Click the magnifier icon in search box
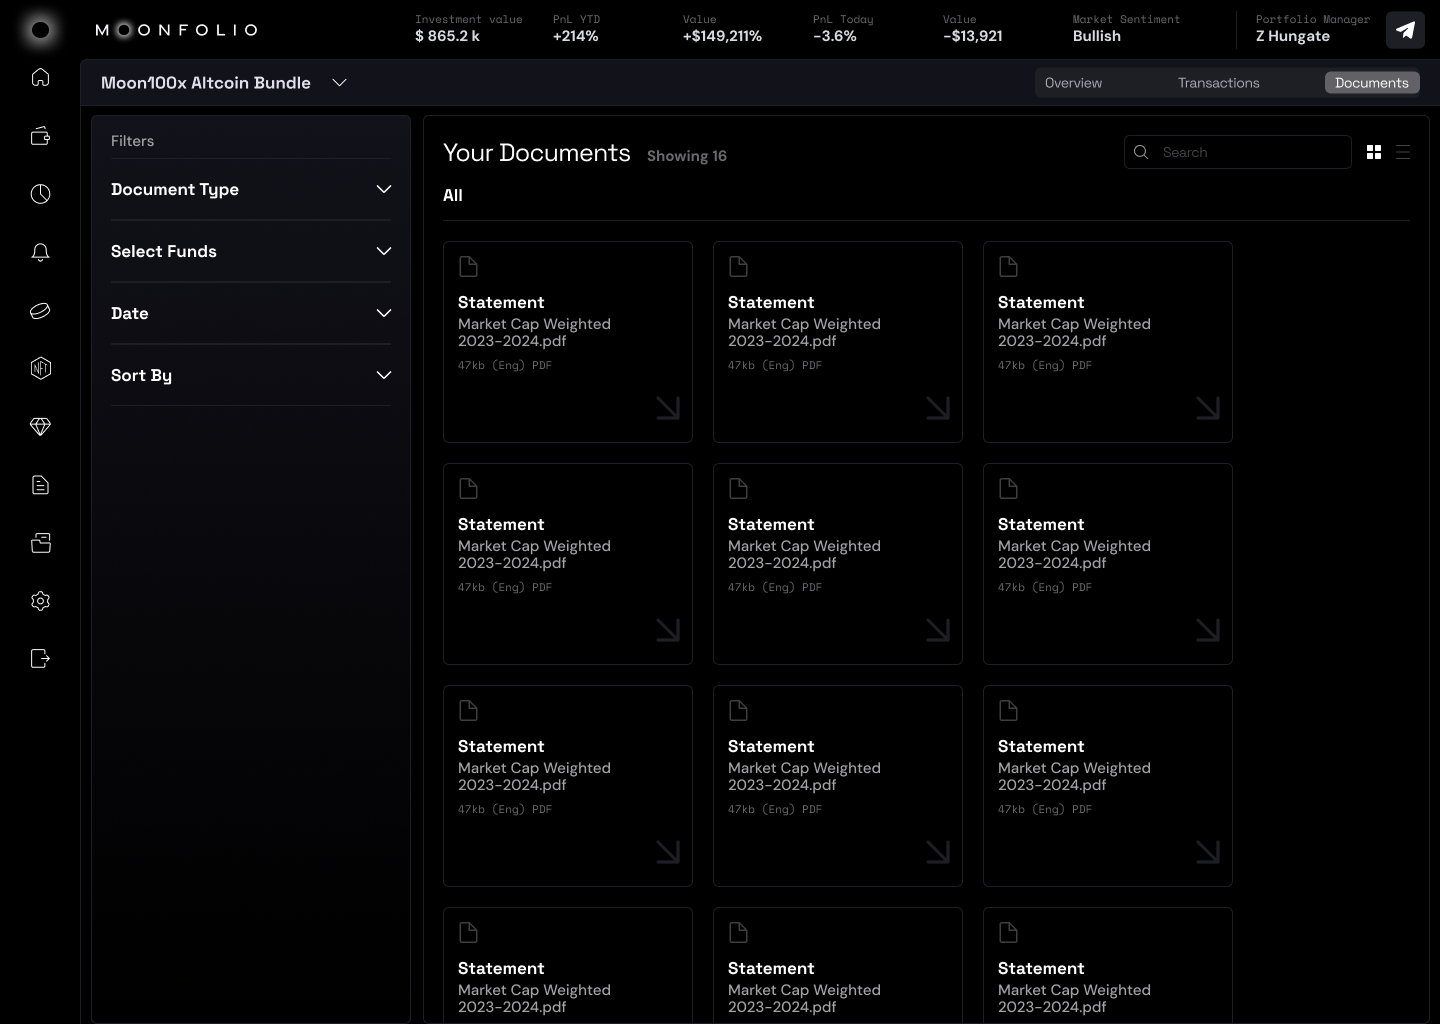The width and height of the screenshot is (1440, 1024). pyautogui.click(x=1141, y=152)
